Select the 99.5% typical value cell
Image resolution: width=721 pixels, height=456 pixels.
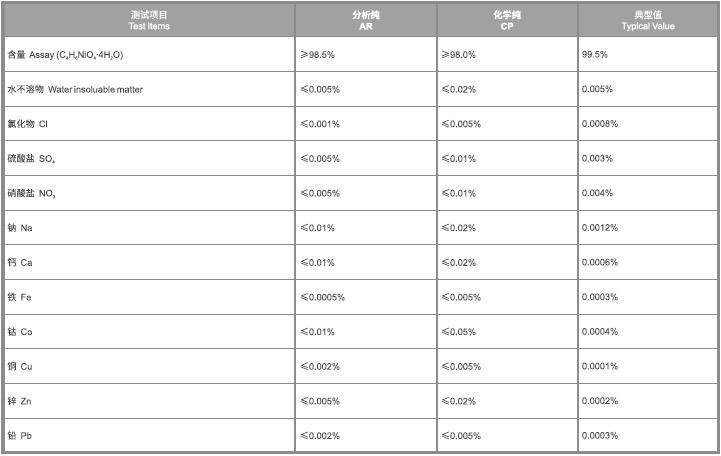tap(595, 54)
